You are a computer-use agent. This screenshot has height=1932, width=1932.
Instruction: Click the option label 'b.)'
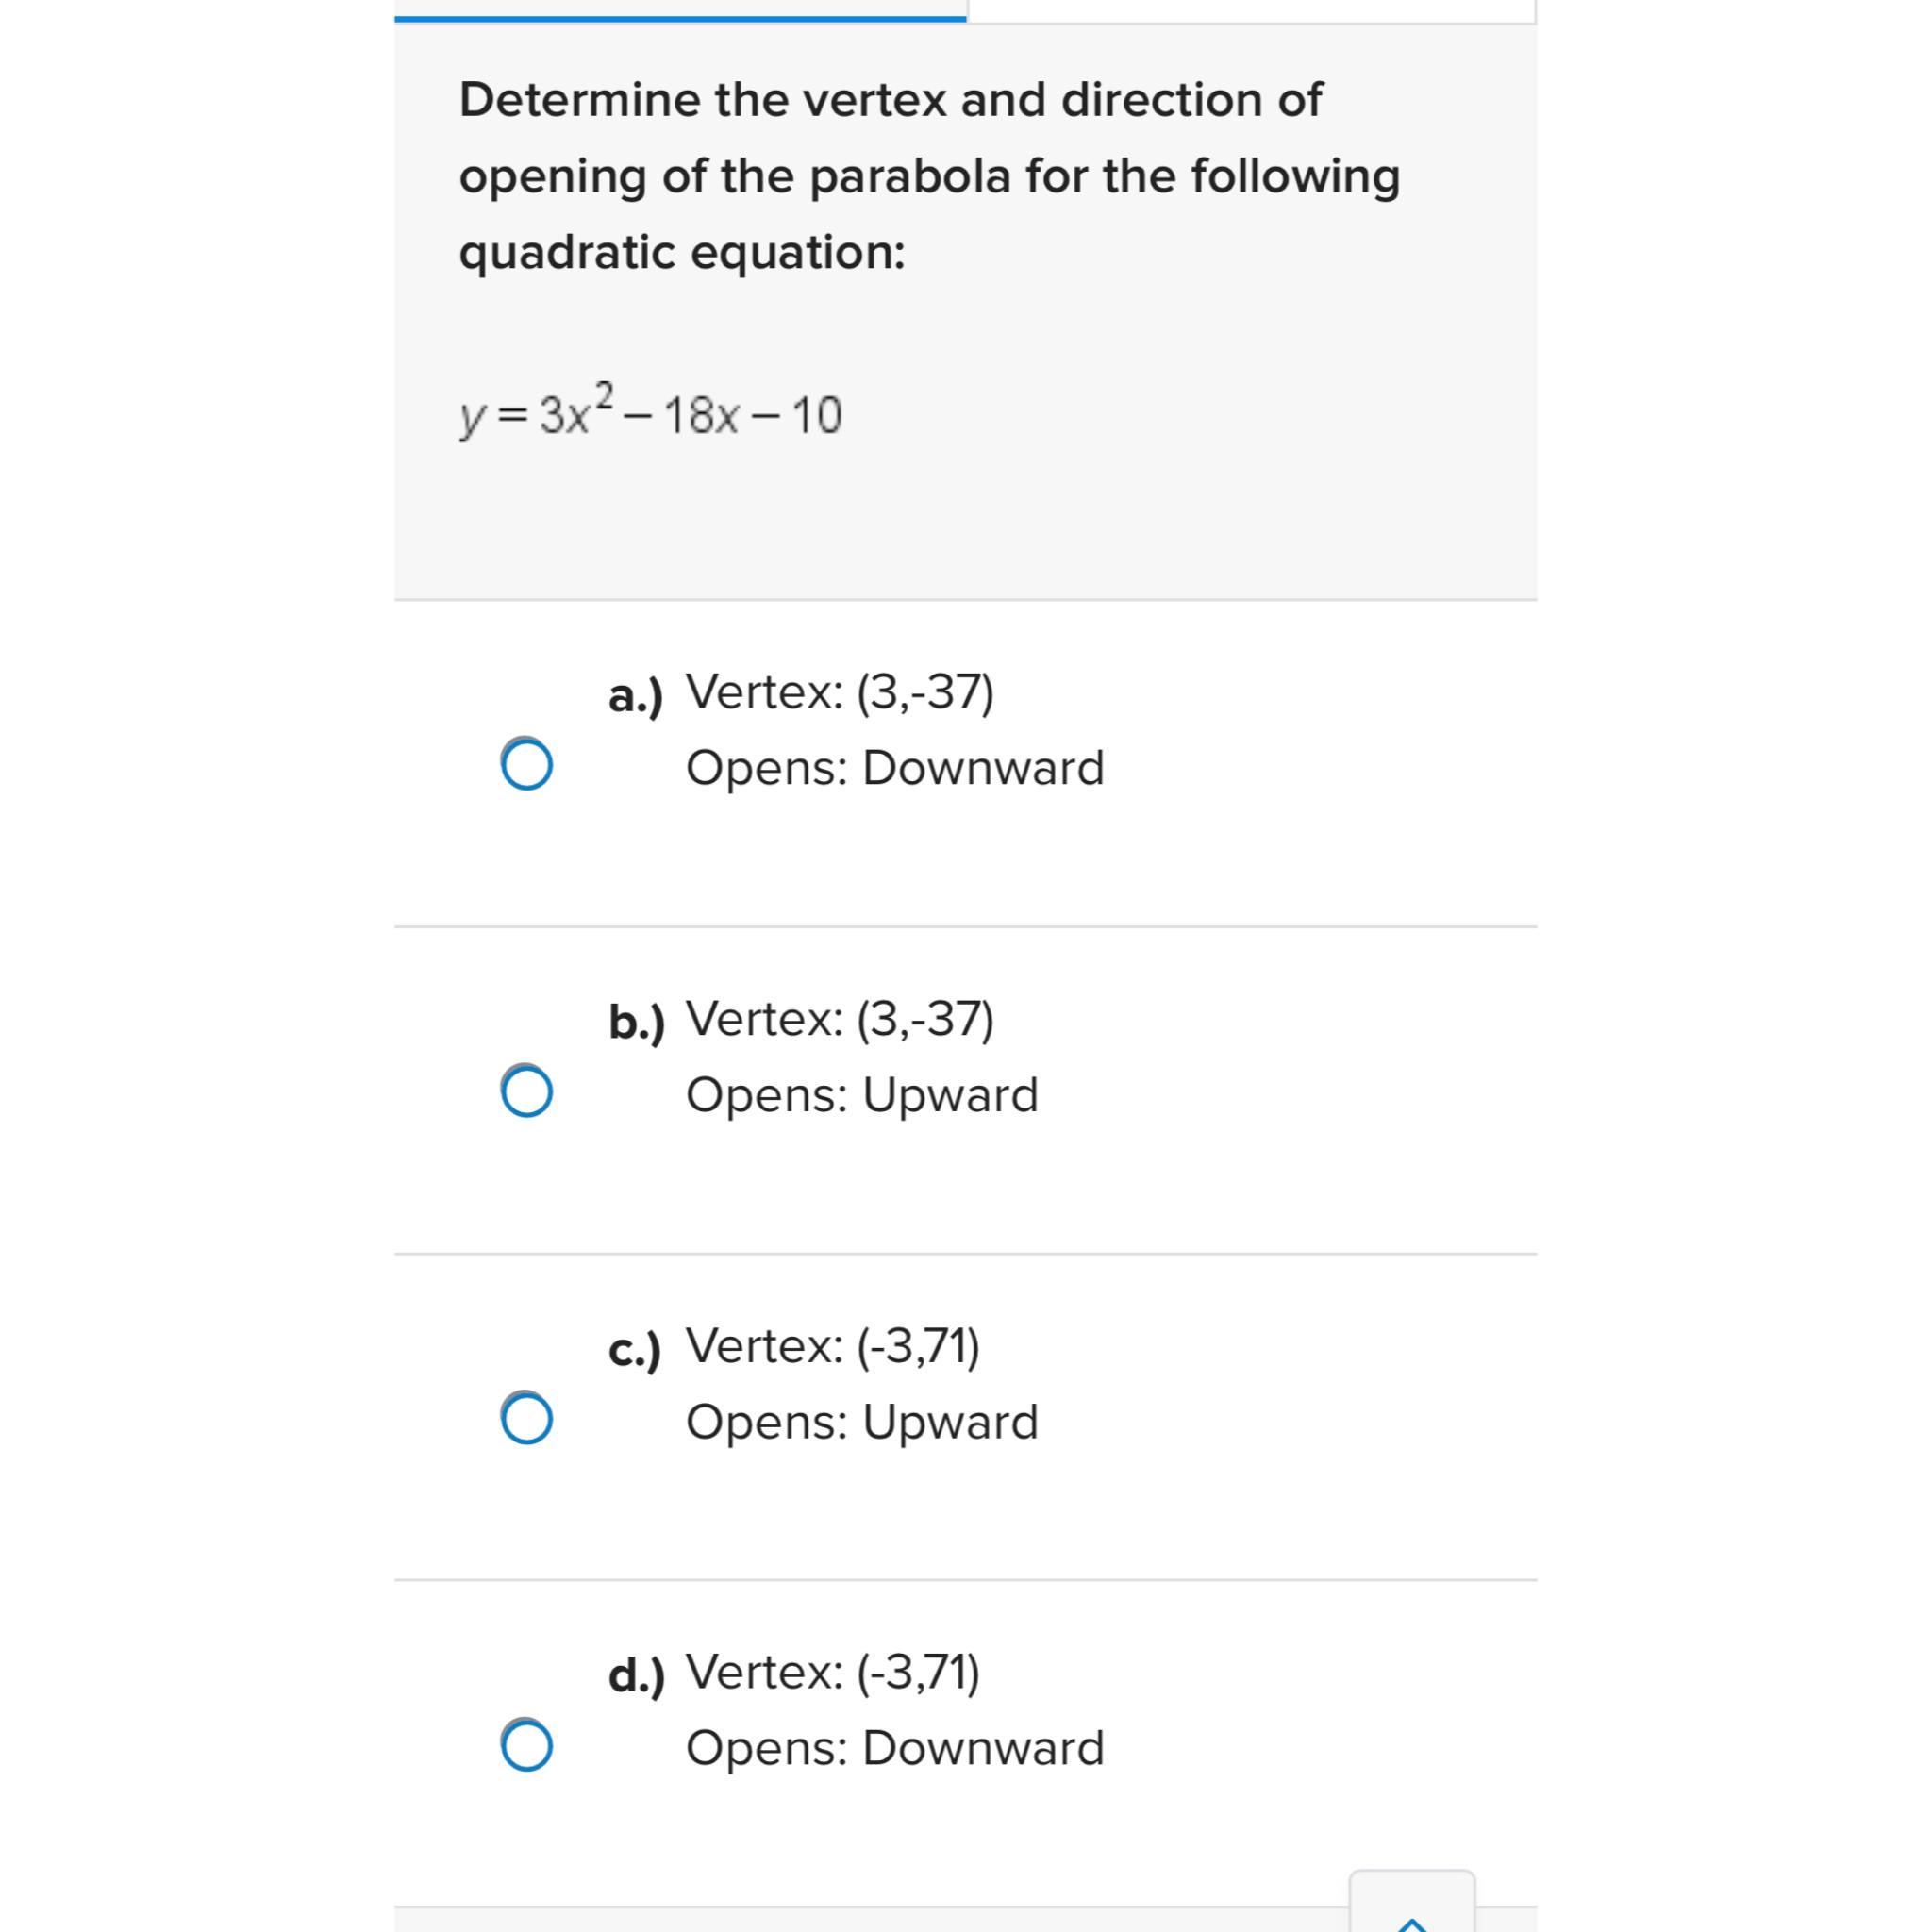(x=637, y=1023)
